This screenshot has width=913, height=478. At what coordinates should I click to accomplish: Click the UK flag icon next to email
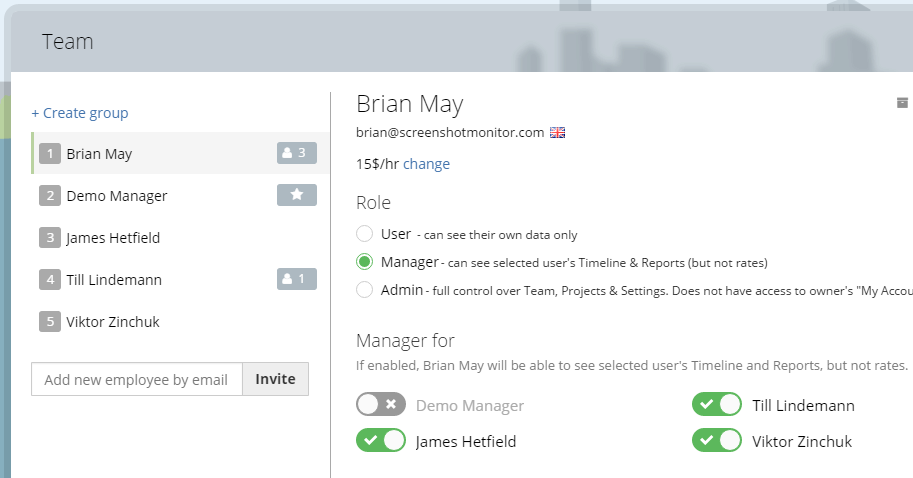point(557,133)
